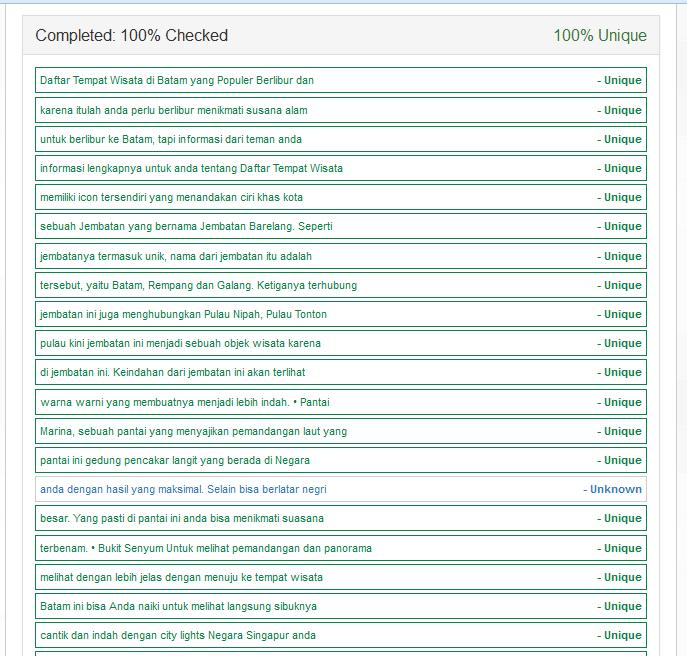This screenshot has height=656, width=687.
Task: Click the 'Daftar Tempat Wisata di Batam' result row
Action: pyautogui.click(x=177, y=80)
